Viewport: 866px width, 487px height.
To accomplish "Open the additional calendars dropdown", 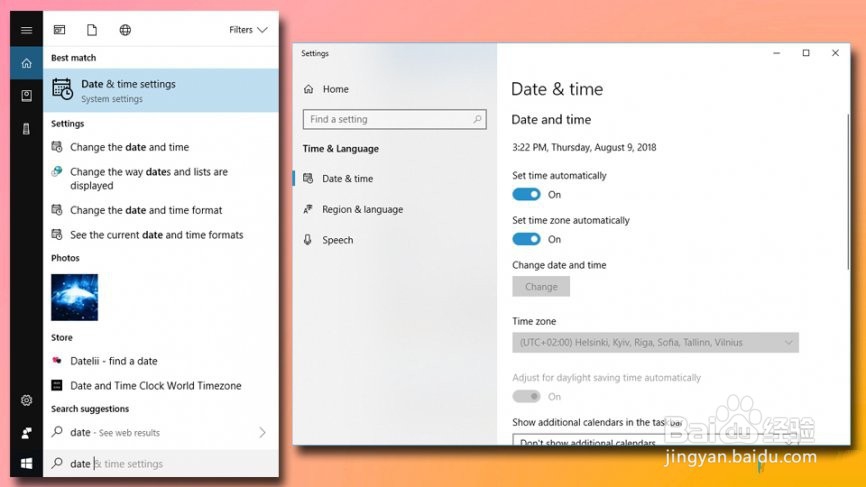I will [x=655, y=440].
